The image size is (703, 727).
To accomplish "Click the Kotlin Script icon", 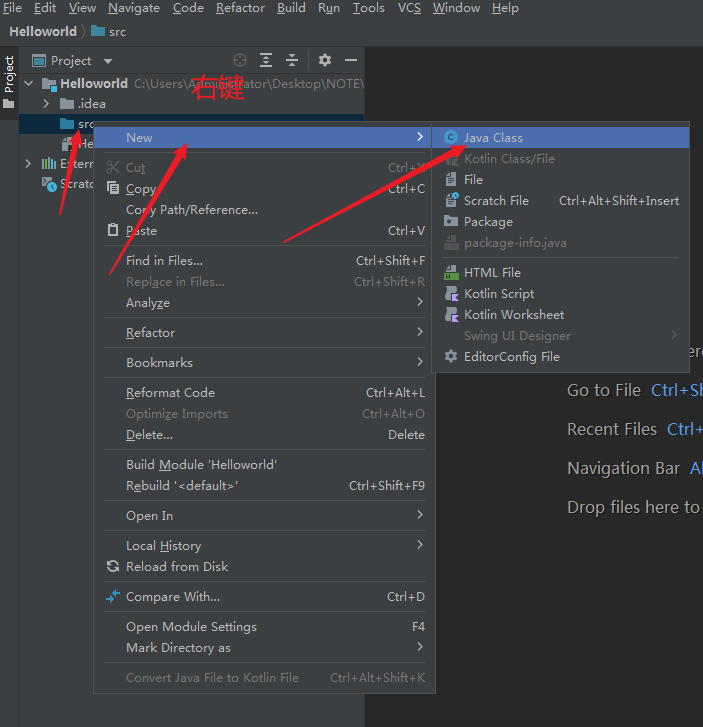I will (x=451, y=293).
